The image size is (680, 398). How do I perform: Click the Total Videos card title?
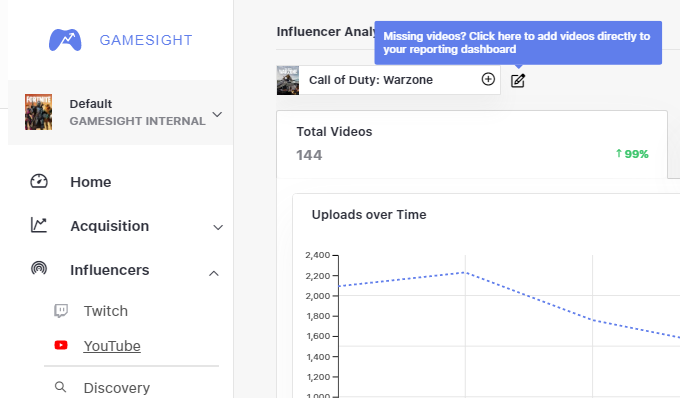pos(334,132)
